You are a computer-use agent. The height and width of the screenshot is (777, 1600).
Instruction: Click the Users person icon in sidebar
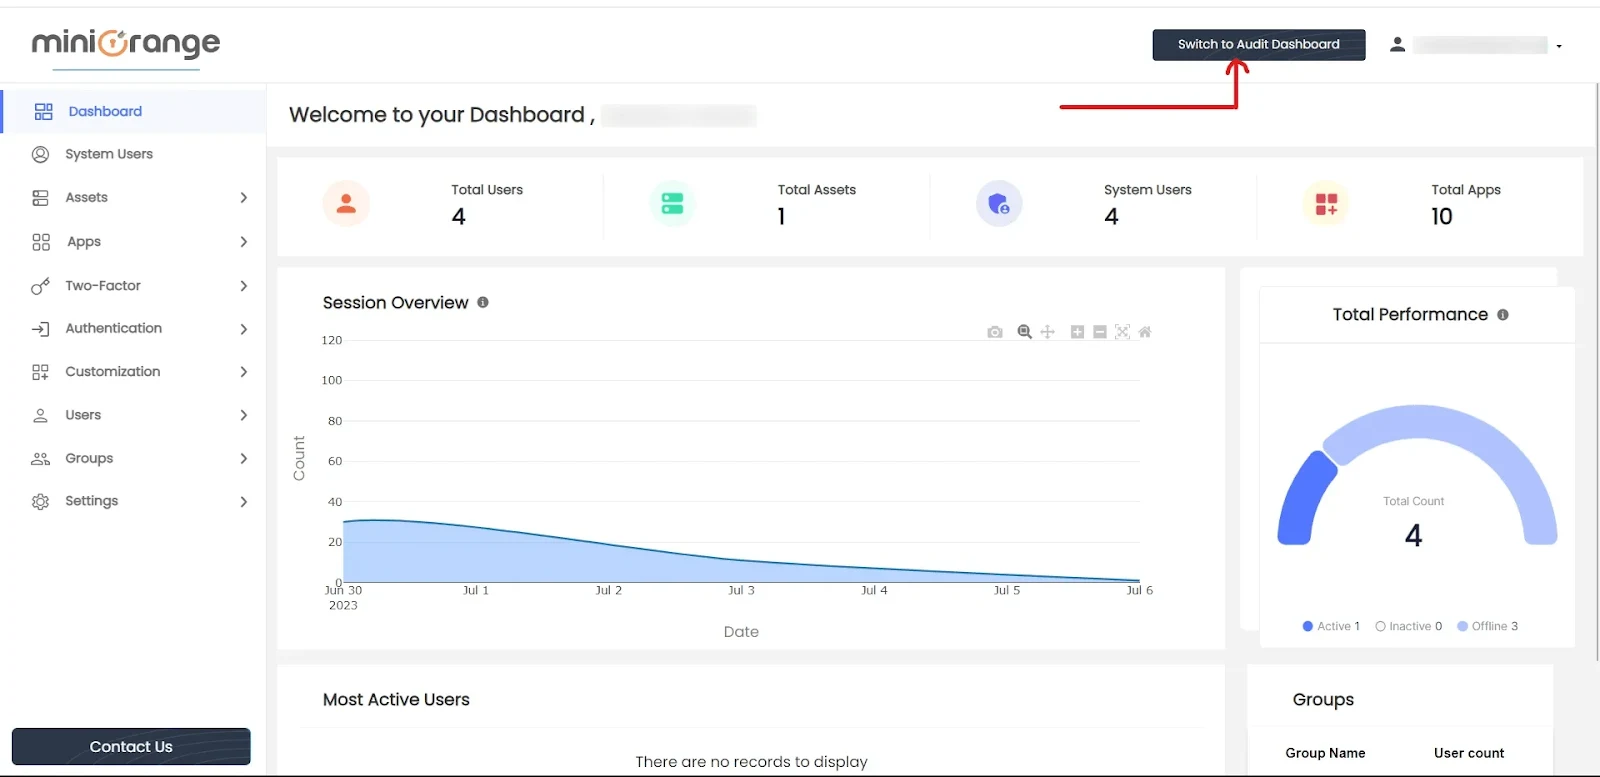pos(40,415)
